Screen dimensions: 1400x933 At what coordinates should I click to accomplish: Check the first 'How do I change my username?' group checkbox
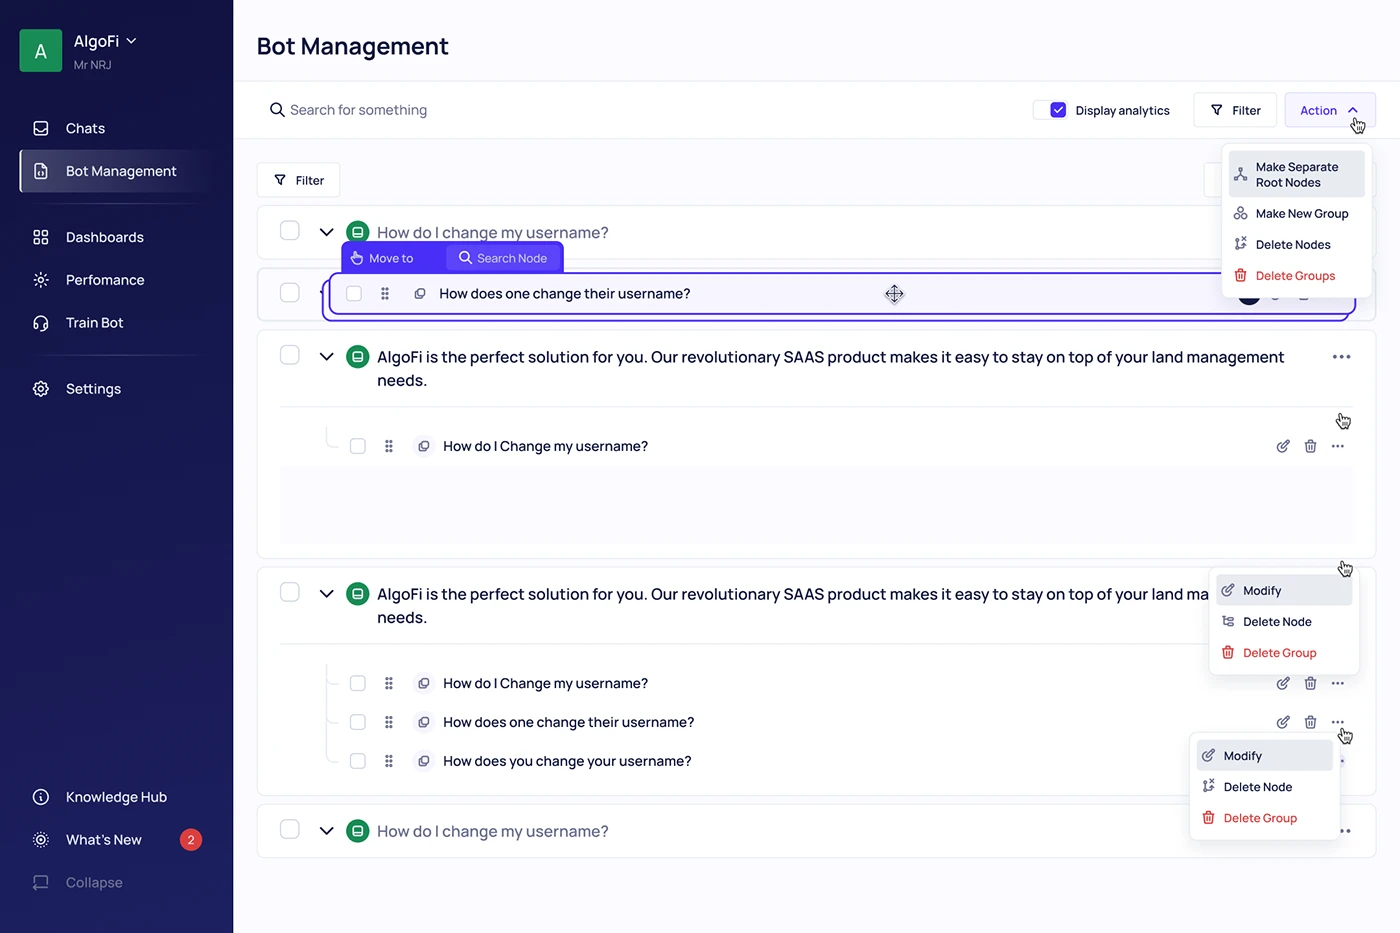[x=290, y=231]
